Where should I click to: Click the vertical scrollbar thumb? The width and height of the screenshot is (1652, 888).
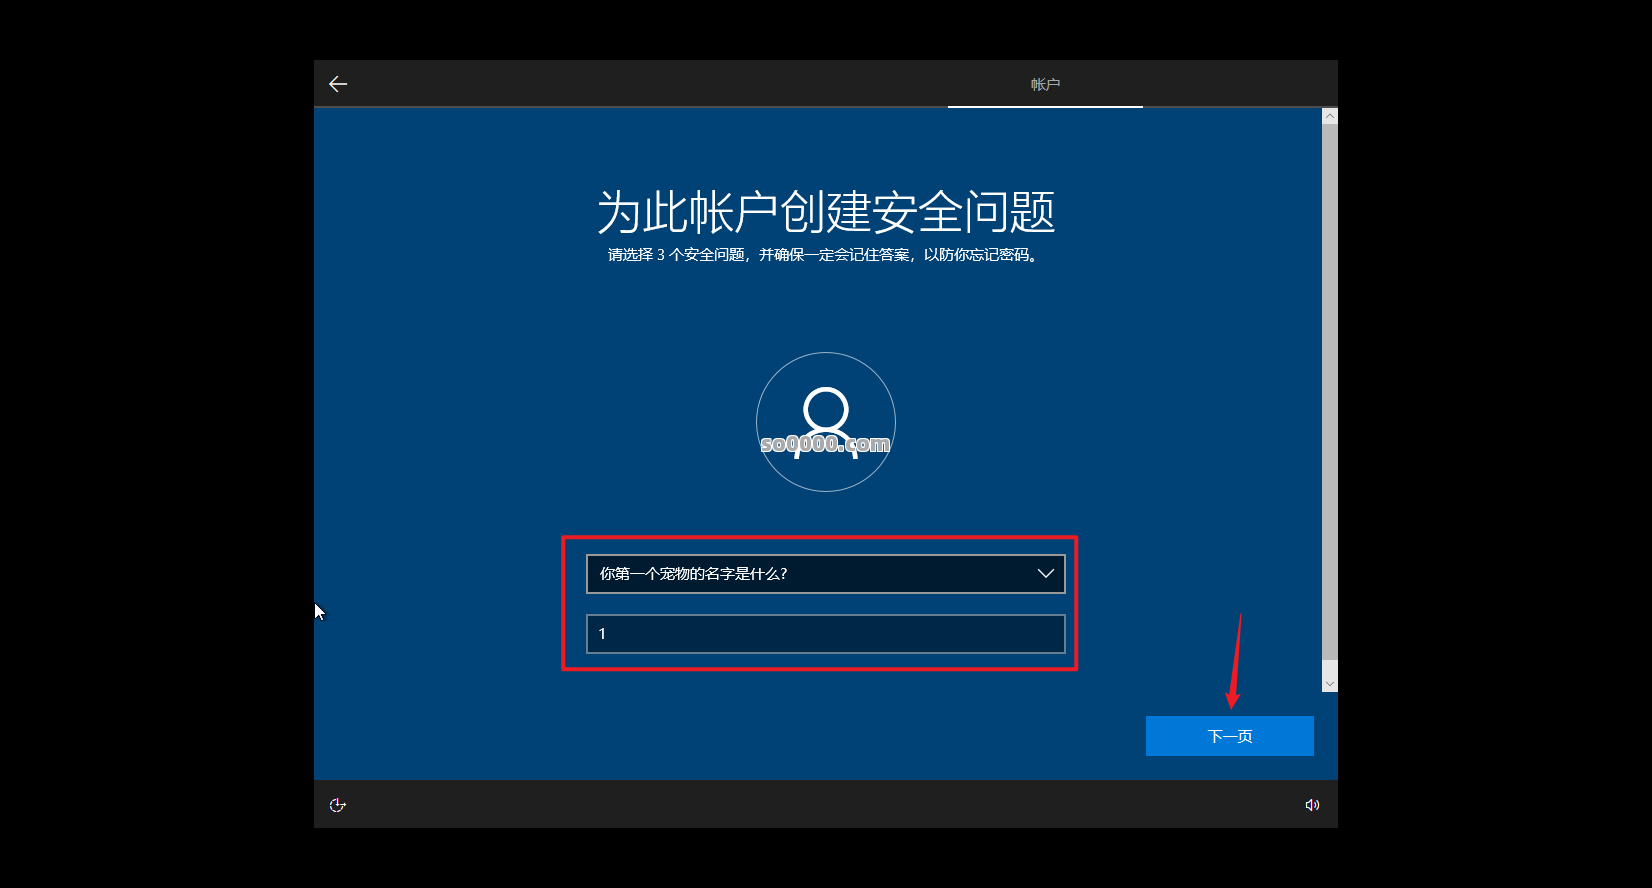tap(1329, 390)
